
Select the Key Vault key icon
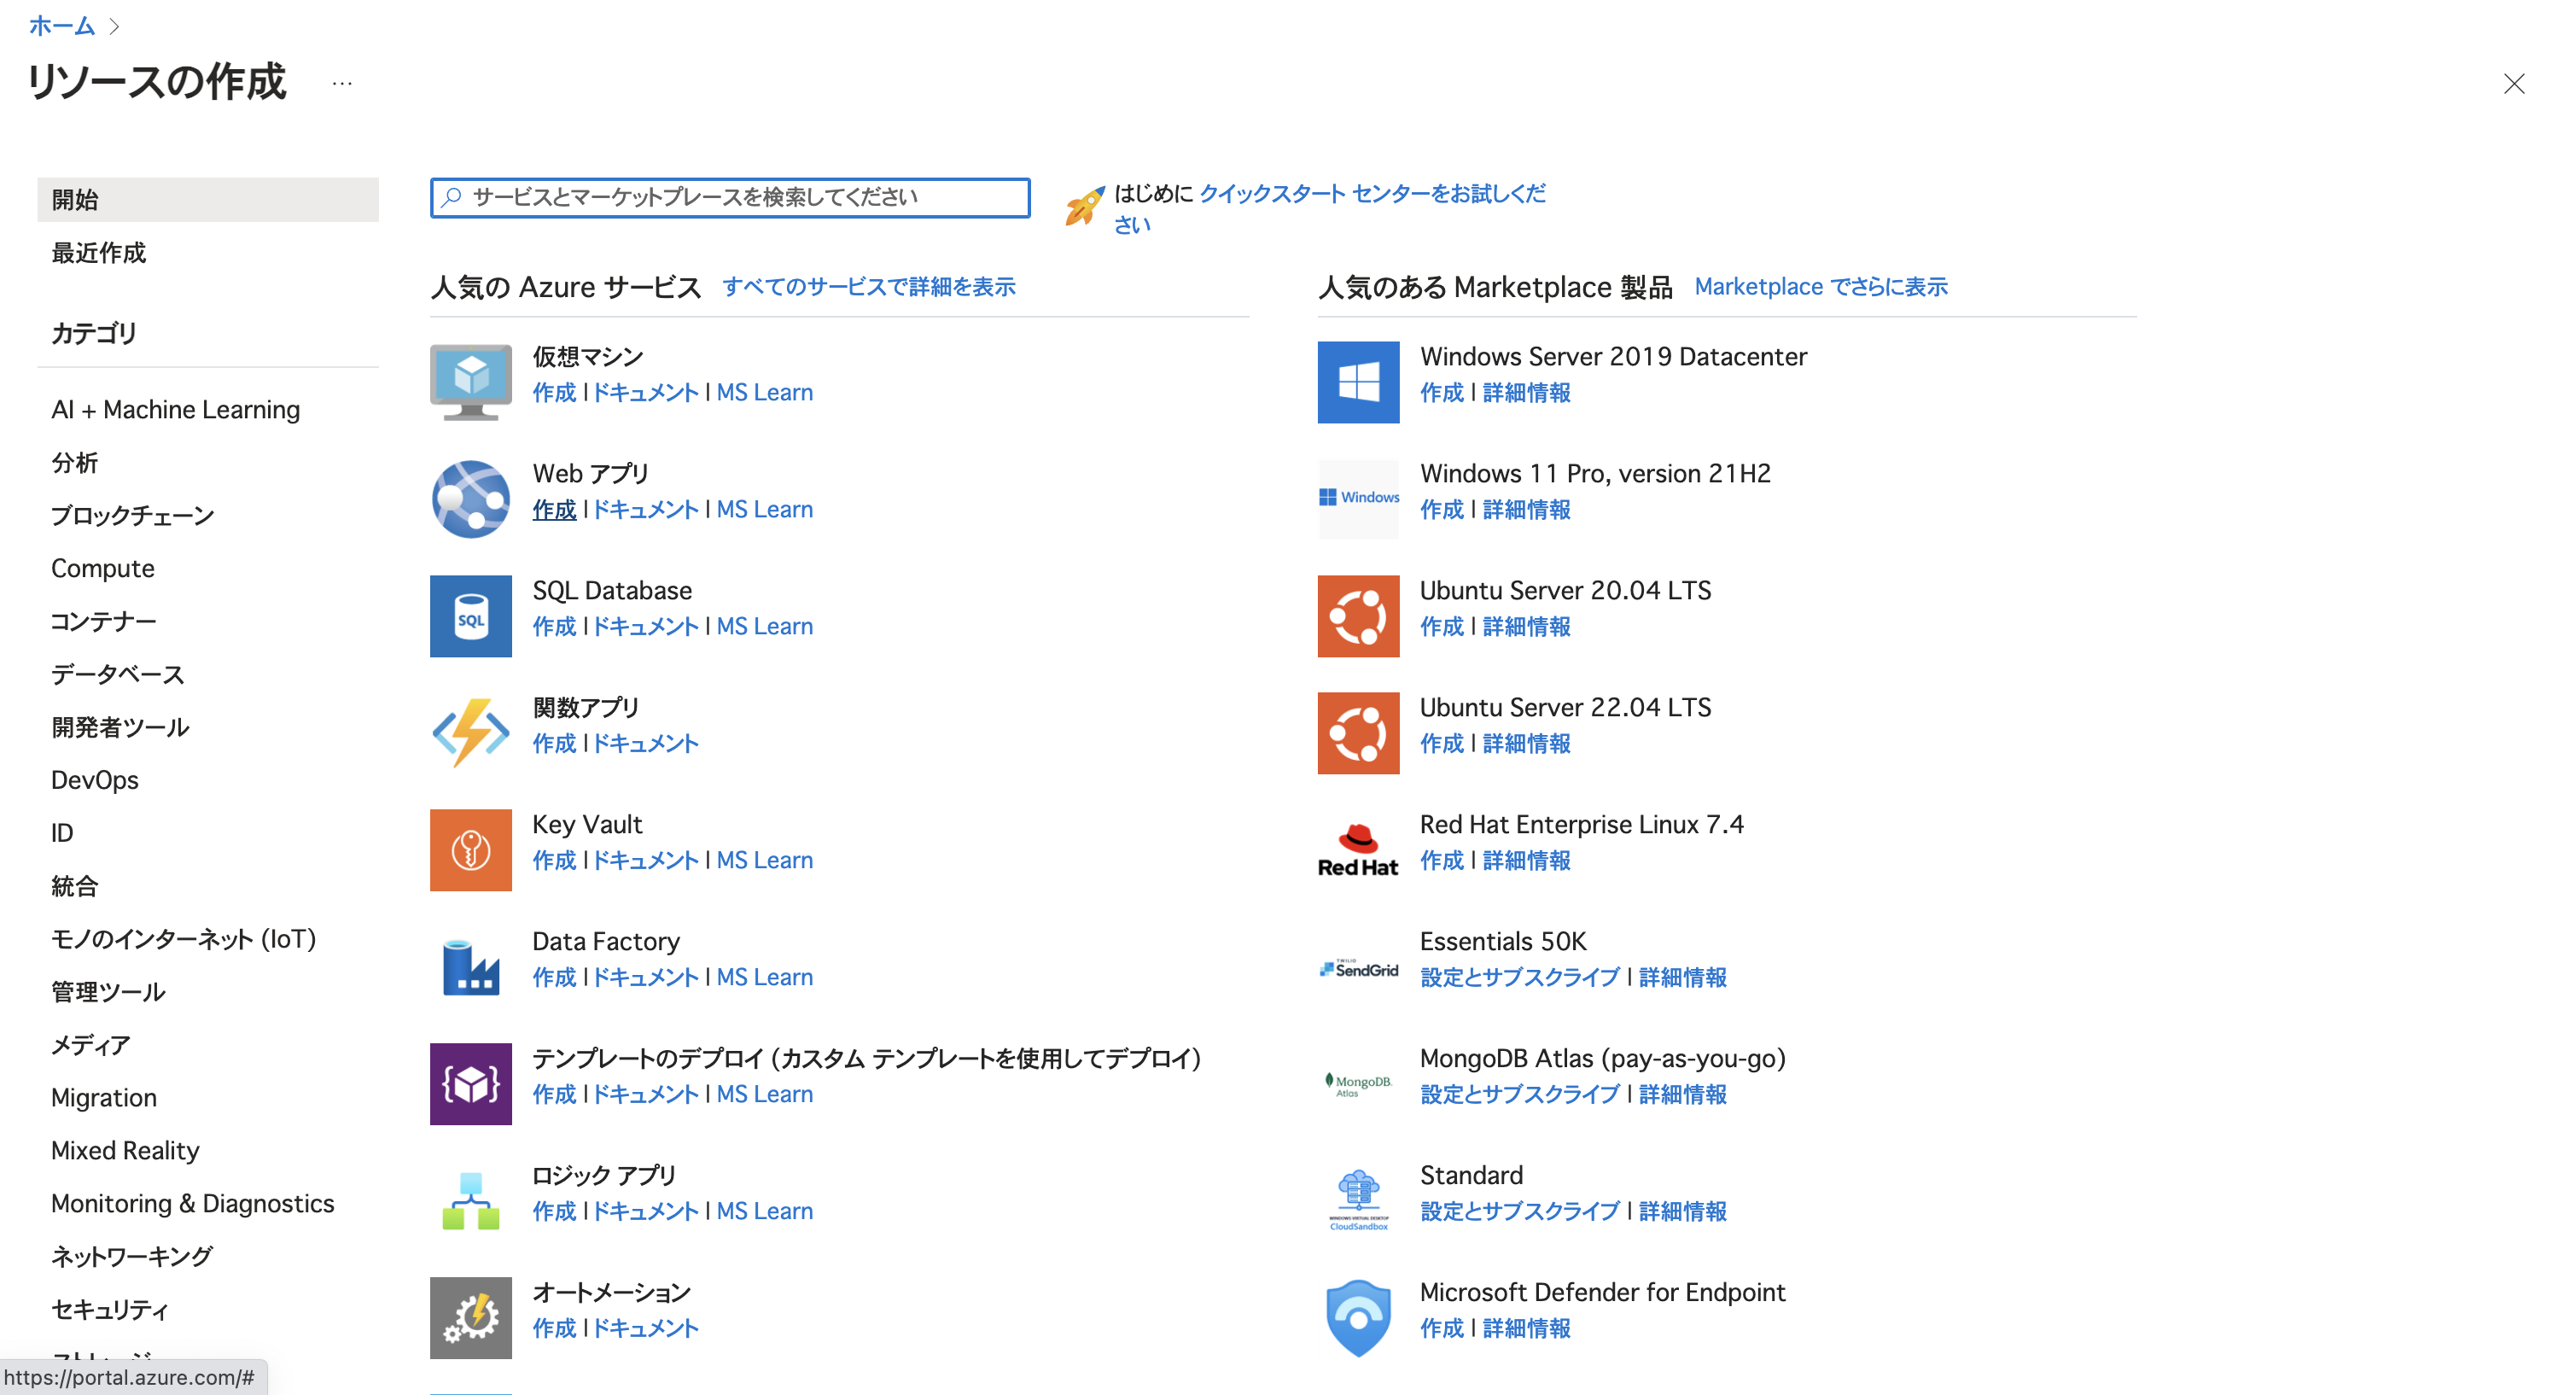(x=470, y=849)
